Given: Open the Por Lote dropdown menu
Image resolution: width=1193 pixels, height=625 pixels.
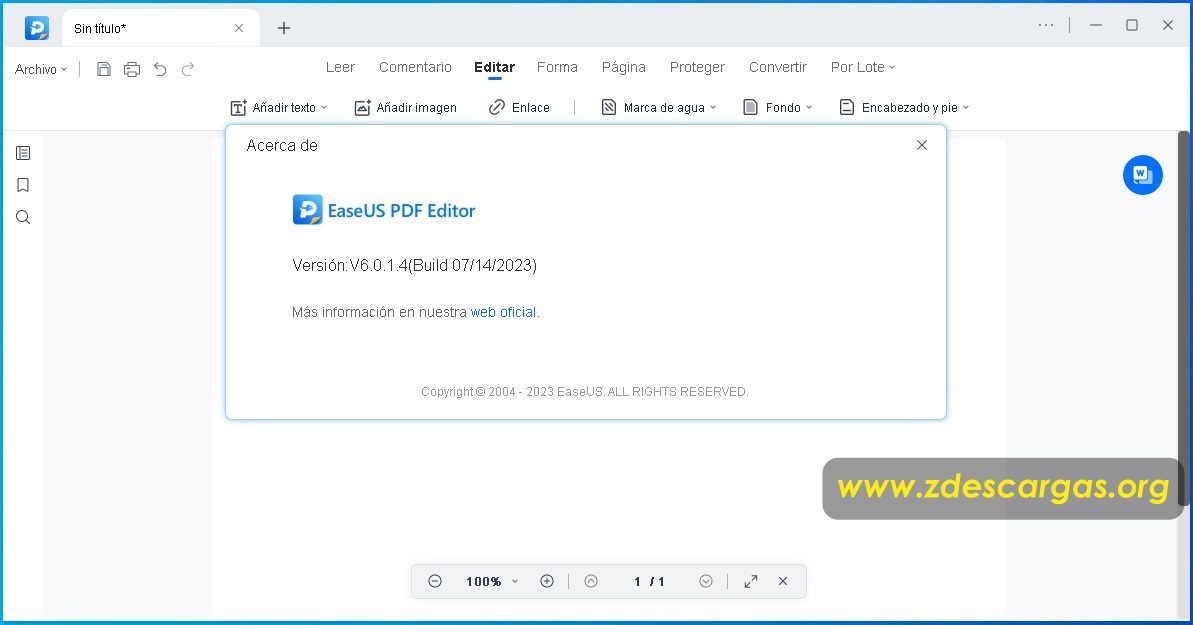Looking at the screenshot, I should tap(863, 67).
